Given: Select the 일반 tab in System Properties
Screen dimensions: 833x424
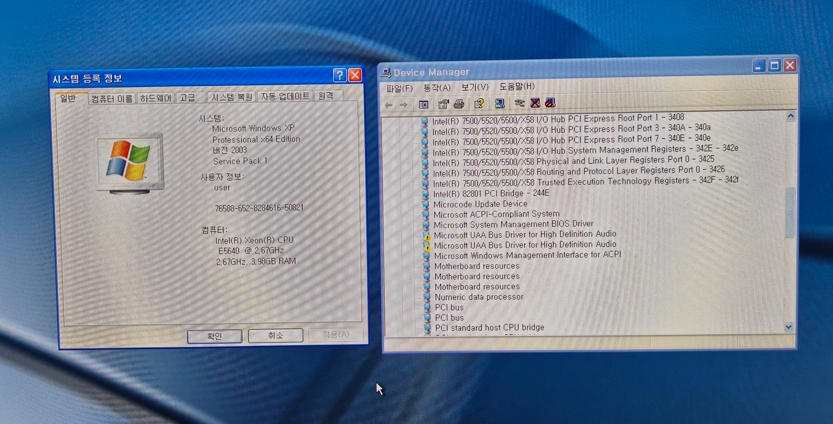Looking at the screenshot, I should pos(70,98).
